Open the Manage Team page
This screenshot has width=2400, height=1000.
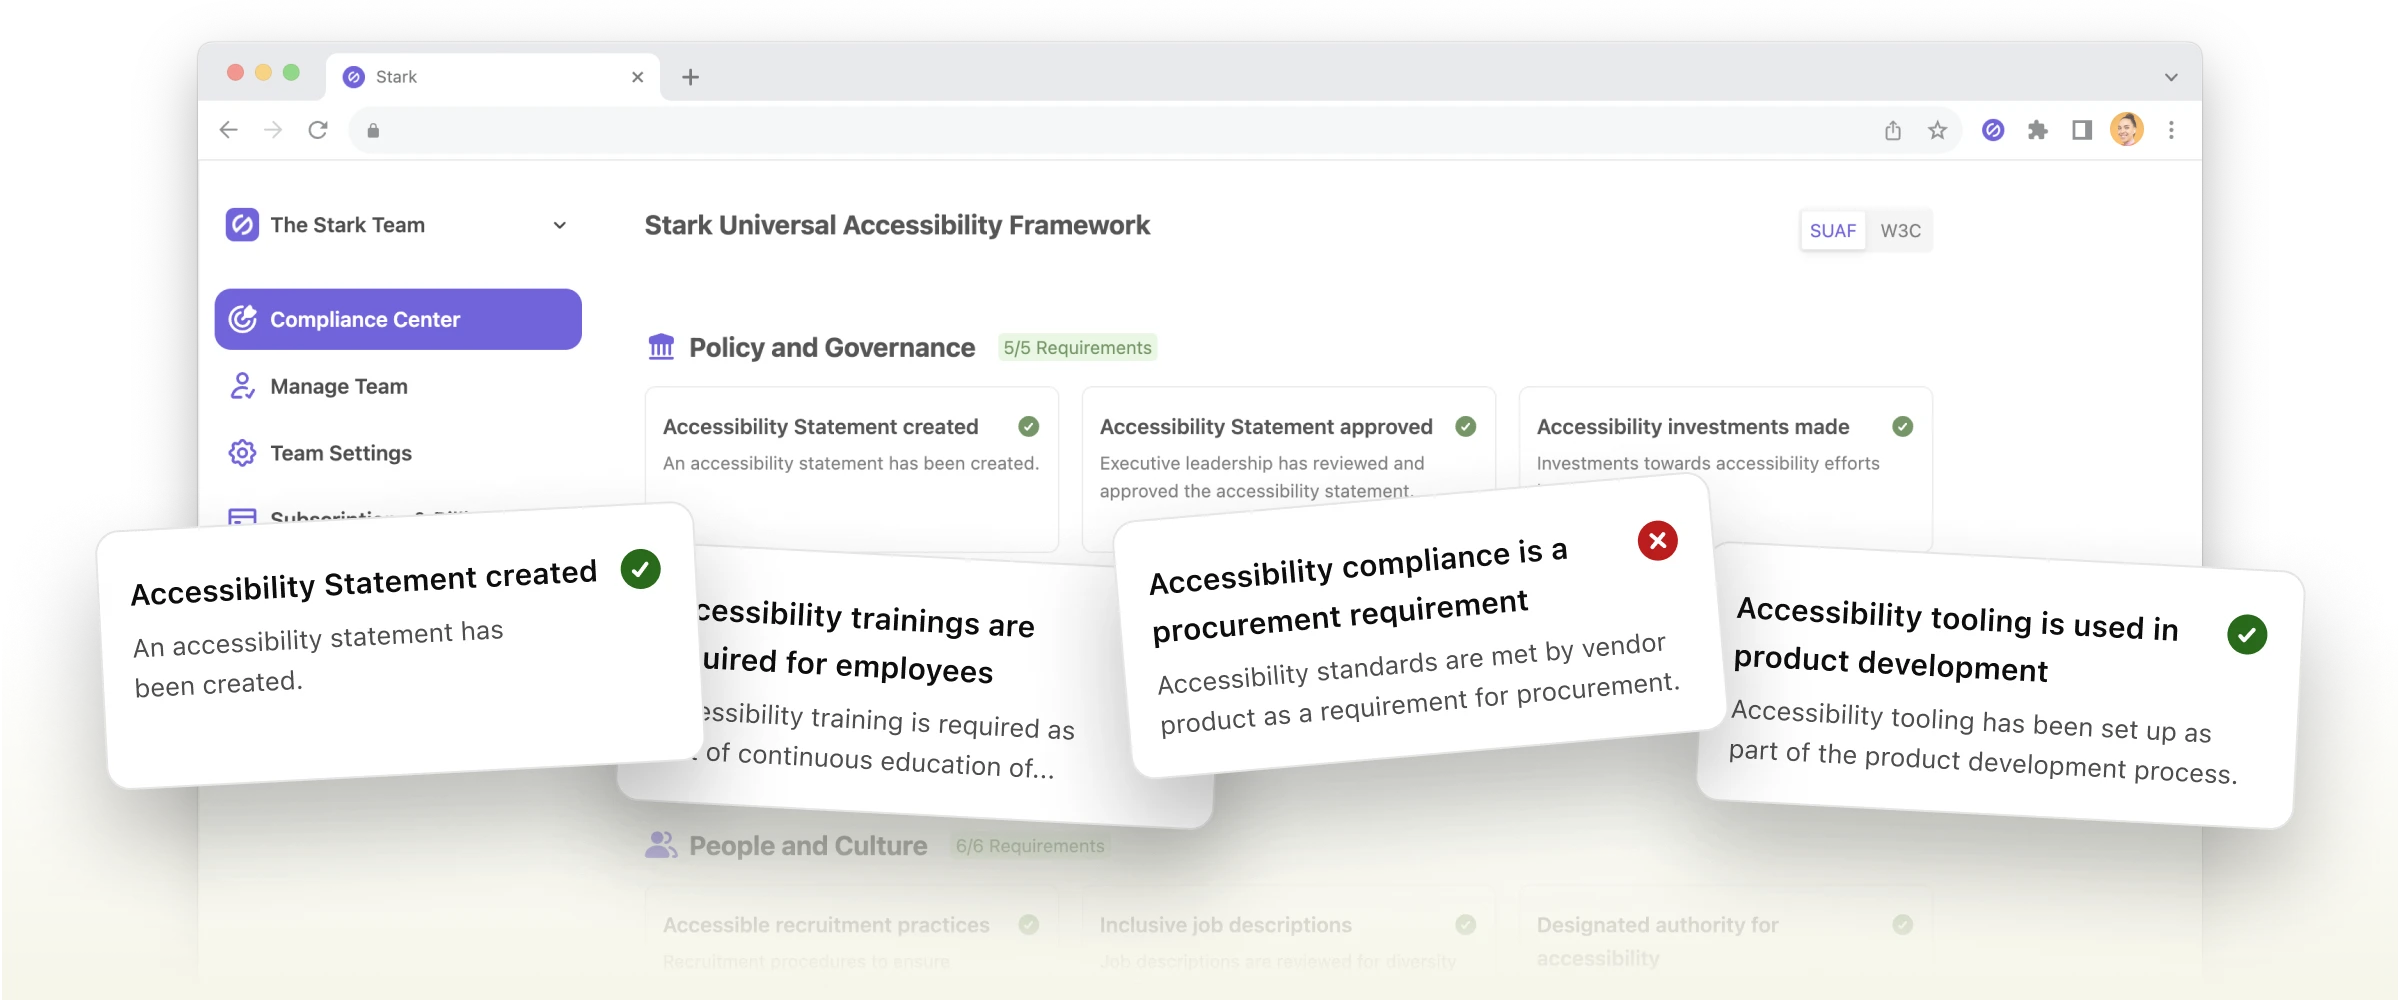(x=337, y=386)
